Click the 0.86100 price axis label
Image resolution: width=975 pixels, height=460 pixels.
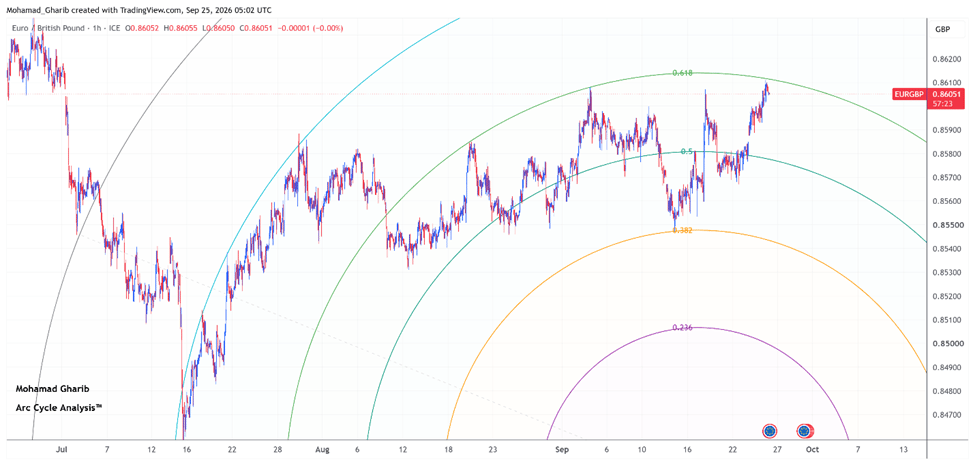tap(946, 83)
